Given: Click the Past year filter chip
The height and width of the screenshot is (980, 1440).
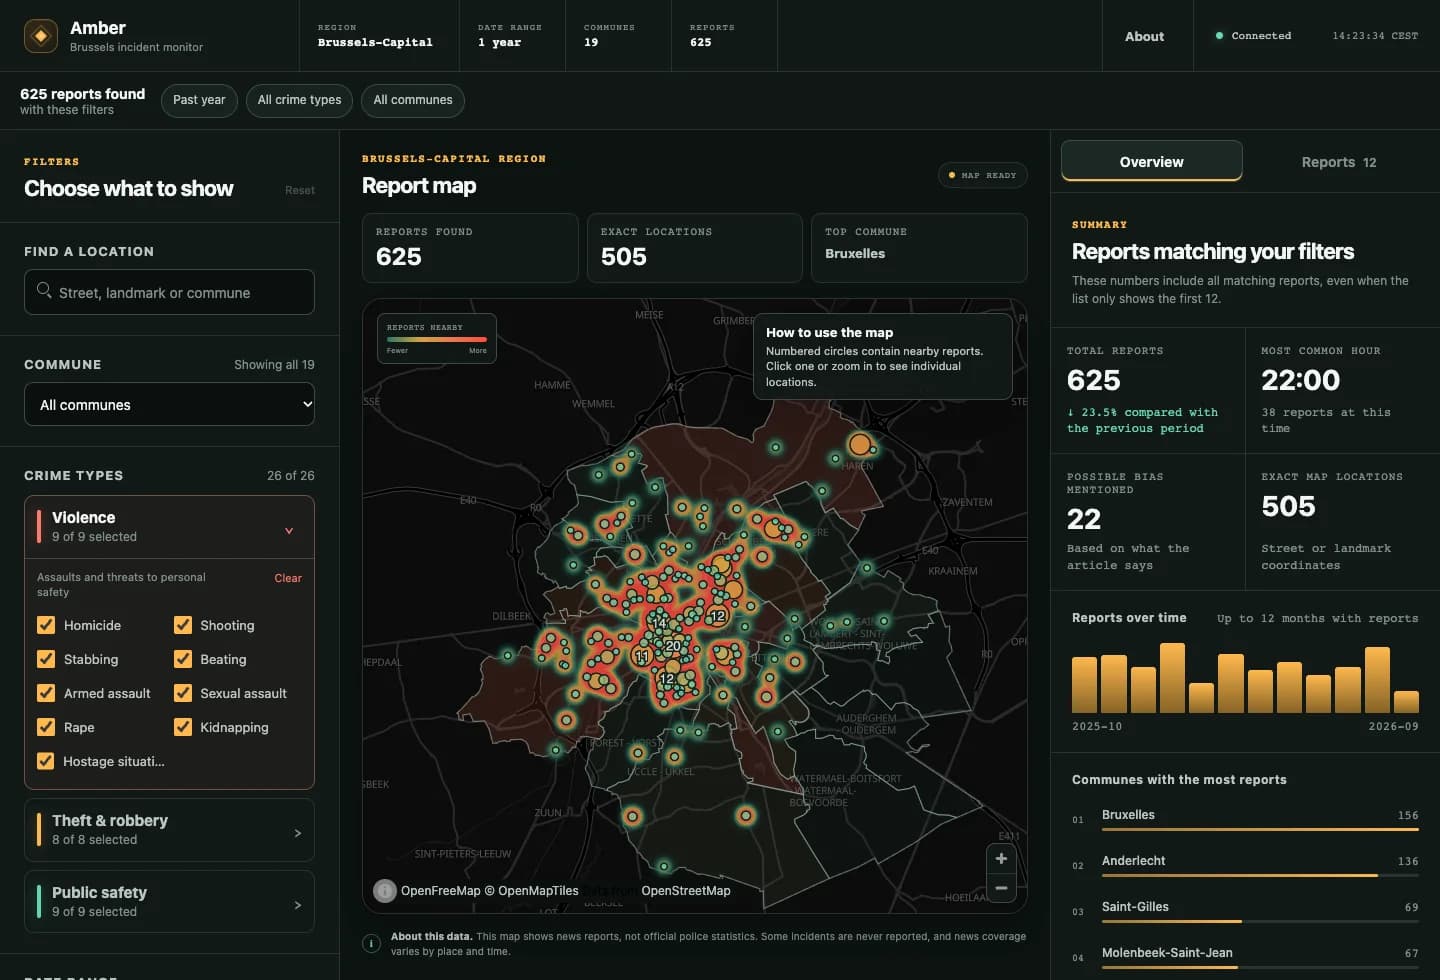Looking at the screenshot, I should coord(199,100).
